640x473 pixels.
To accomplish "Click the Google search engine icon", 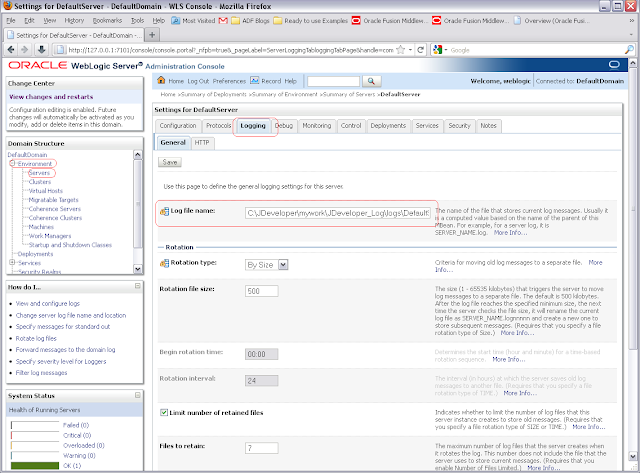I will [x=438, y=50].
